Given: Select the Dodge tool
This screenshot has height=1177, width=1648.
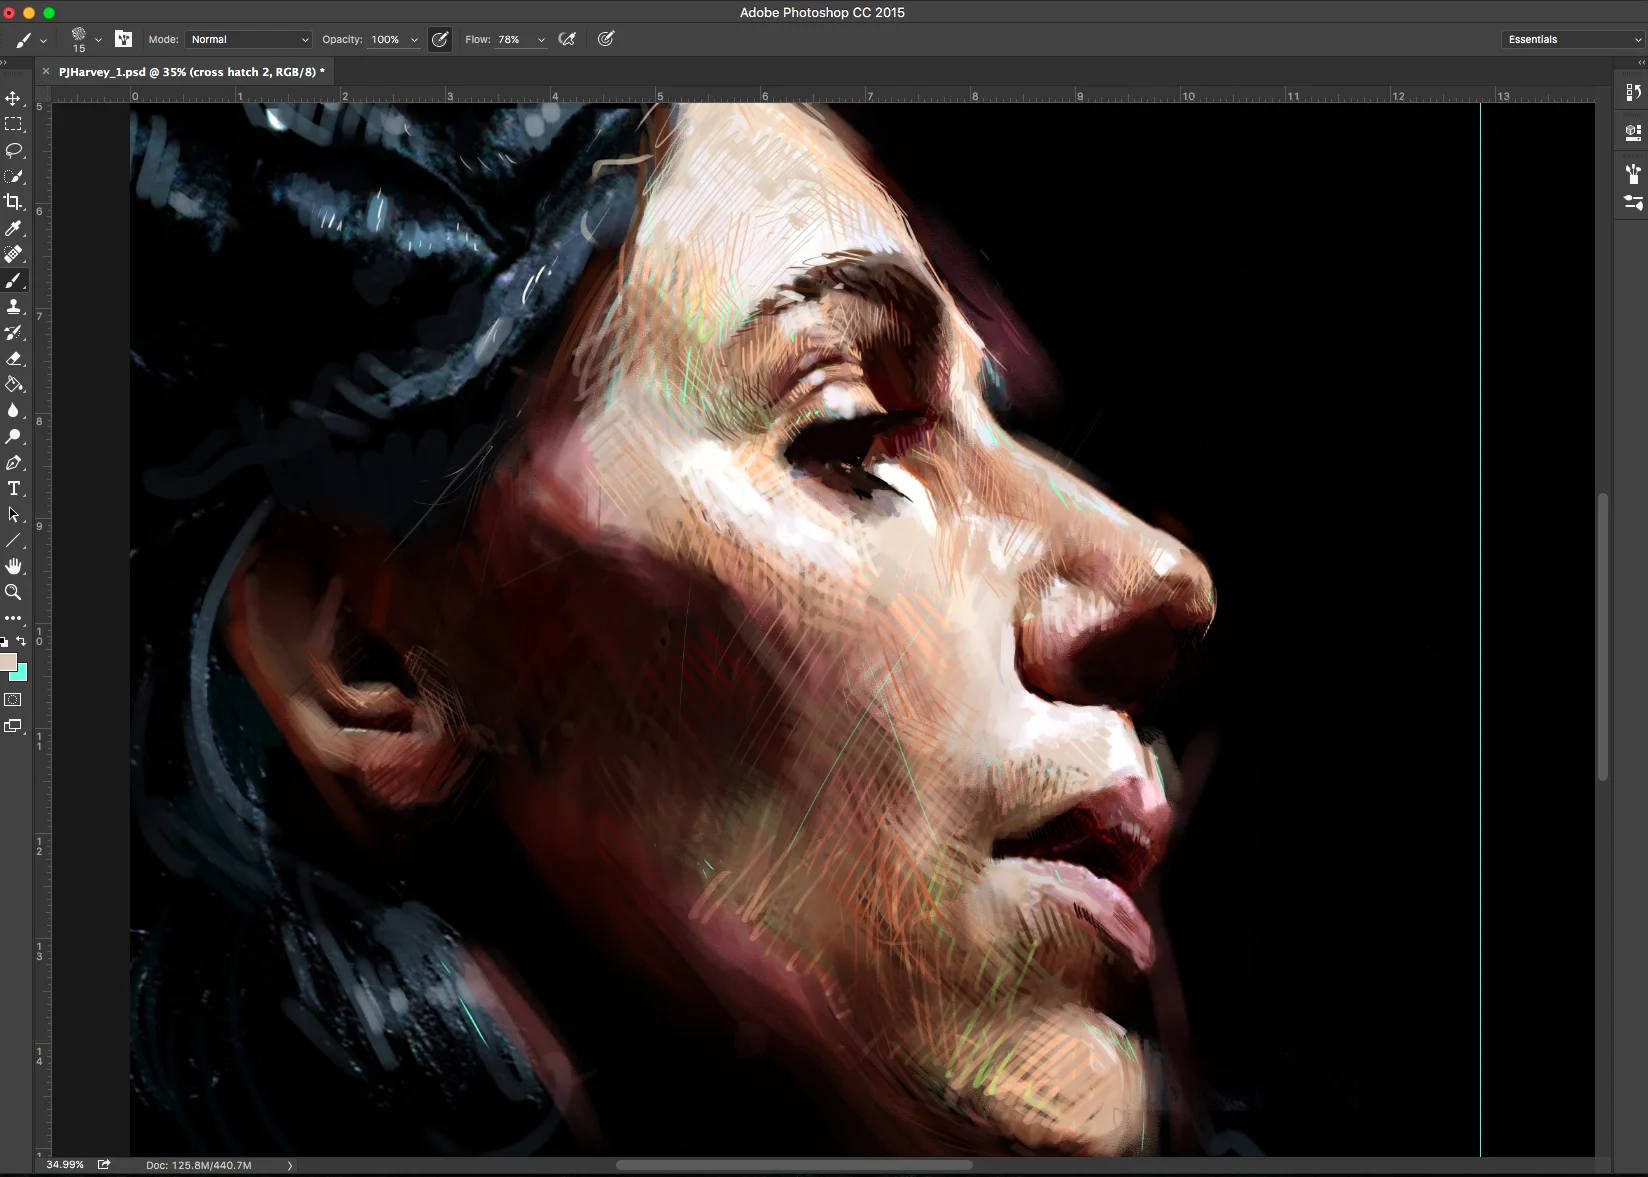Looking at the screenshot, I should (x=13, y=436).
